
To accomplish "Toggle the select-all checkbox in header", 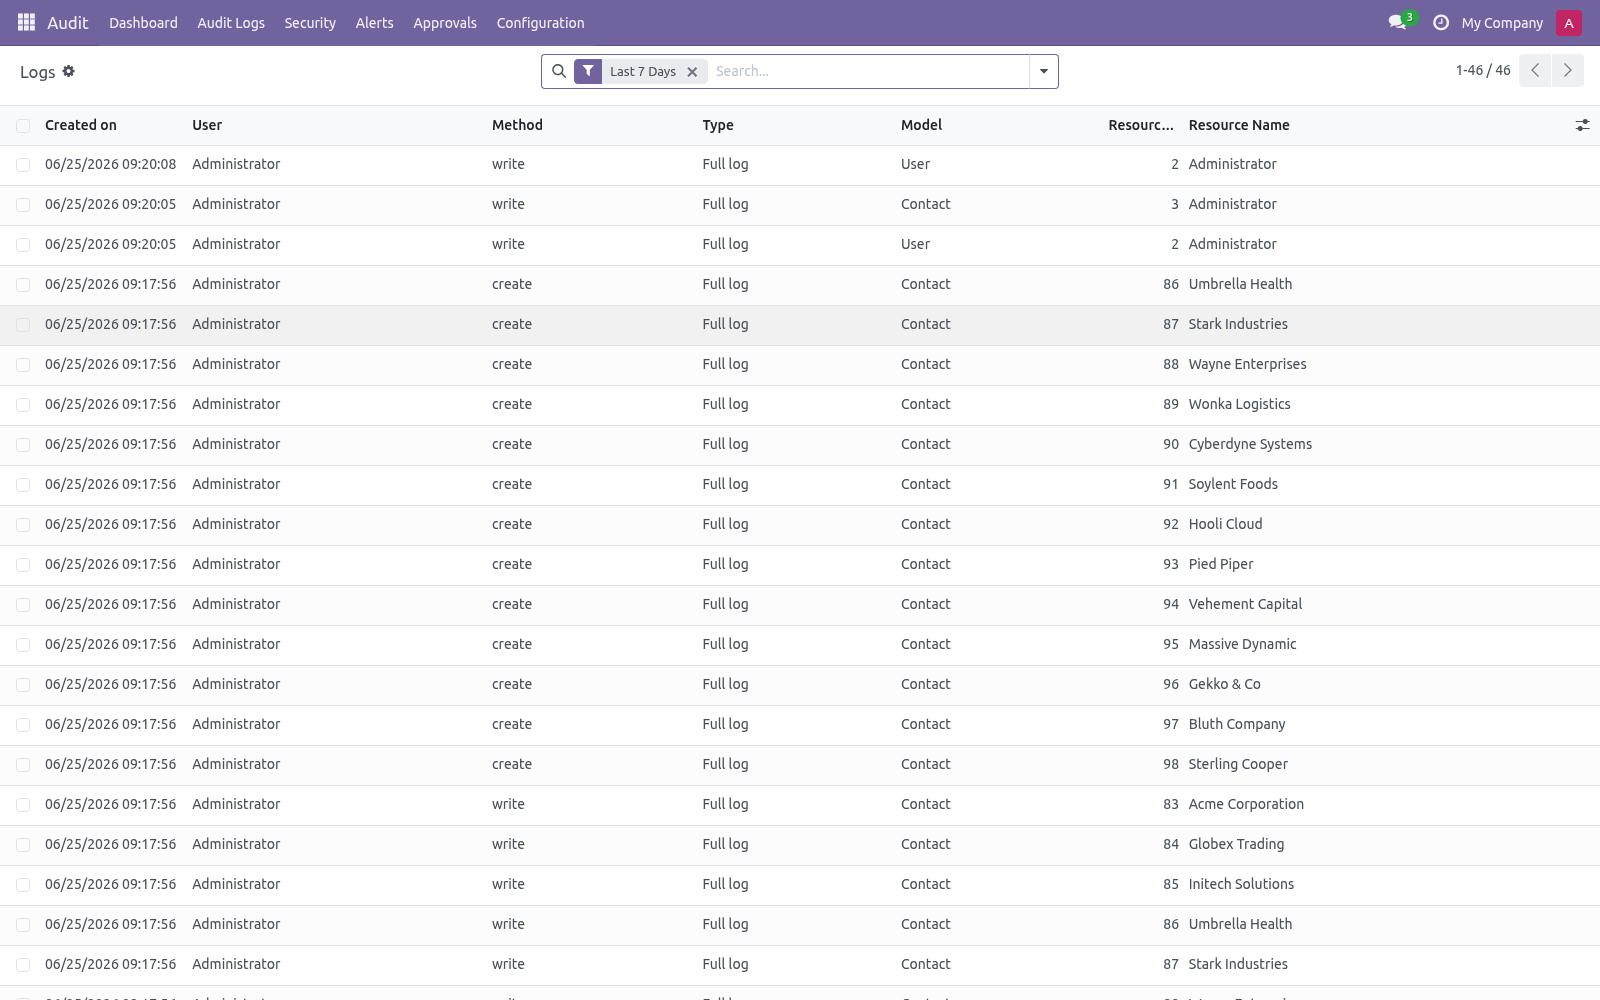I will click(23, 125).
